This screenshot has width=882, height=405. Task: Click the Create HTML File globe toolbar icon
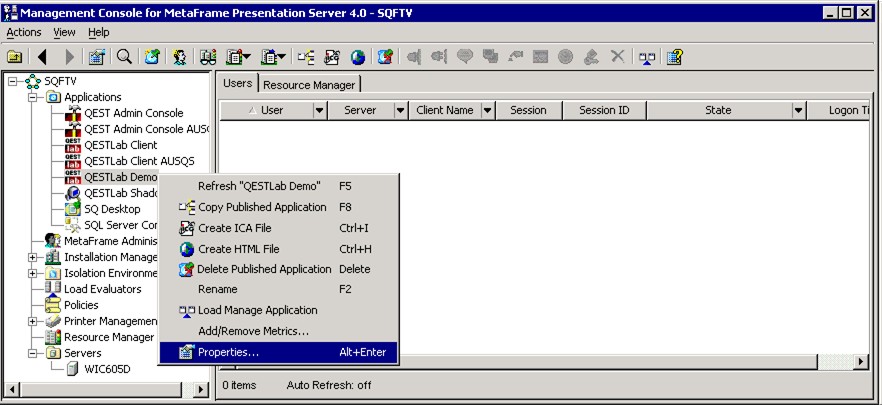pyautogui.click(x=357, y=57)
